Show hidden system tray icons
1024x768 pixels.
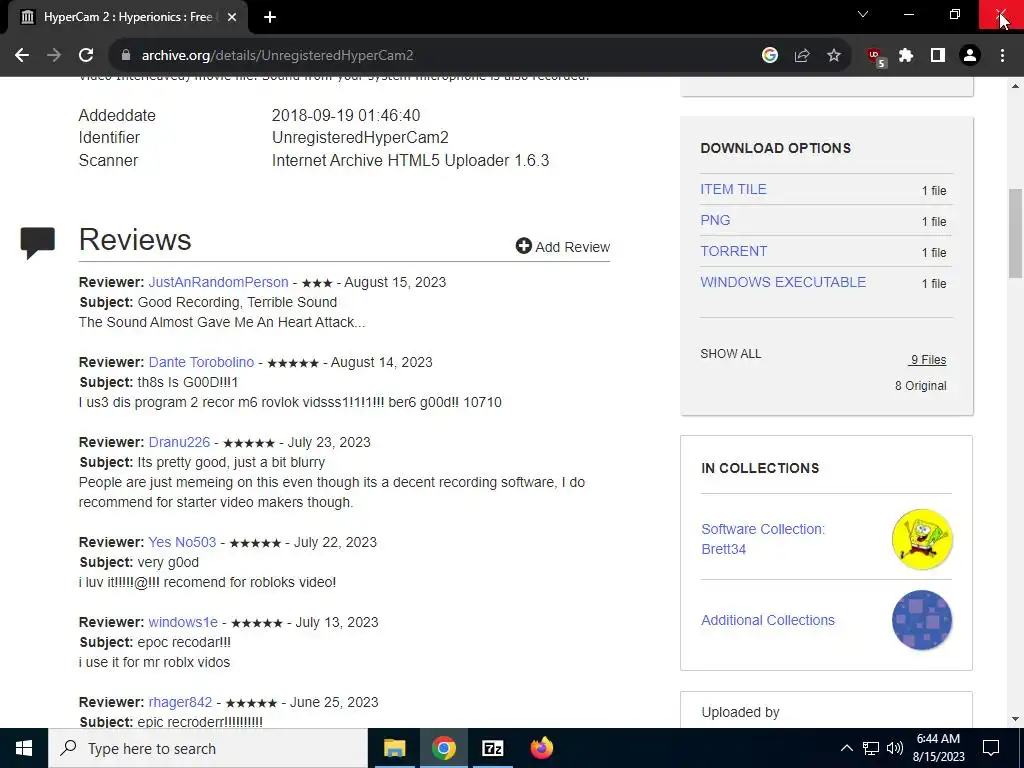tap(846, 748)
